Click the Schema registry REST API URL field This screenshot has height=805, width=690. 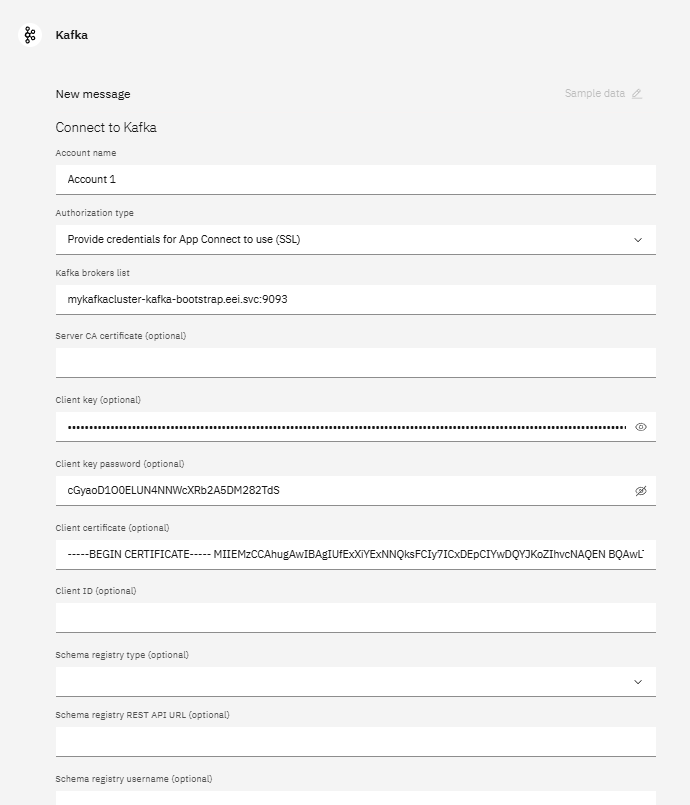click(356, 741)
